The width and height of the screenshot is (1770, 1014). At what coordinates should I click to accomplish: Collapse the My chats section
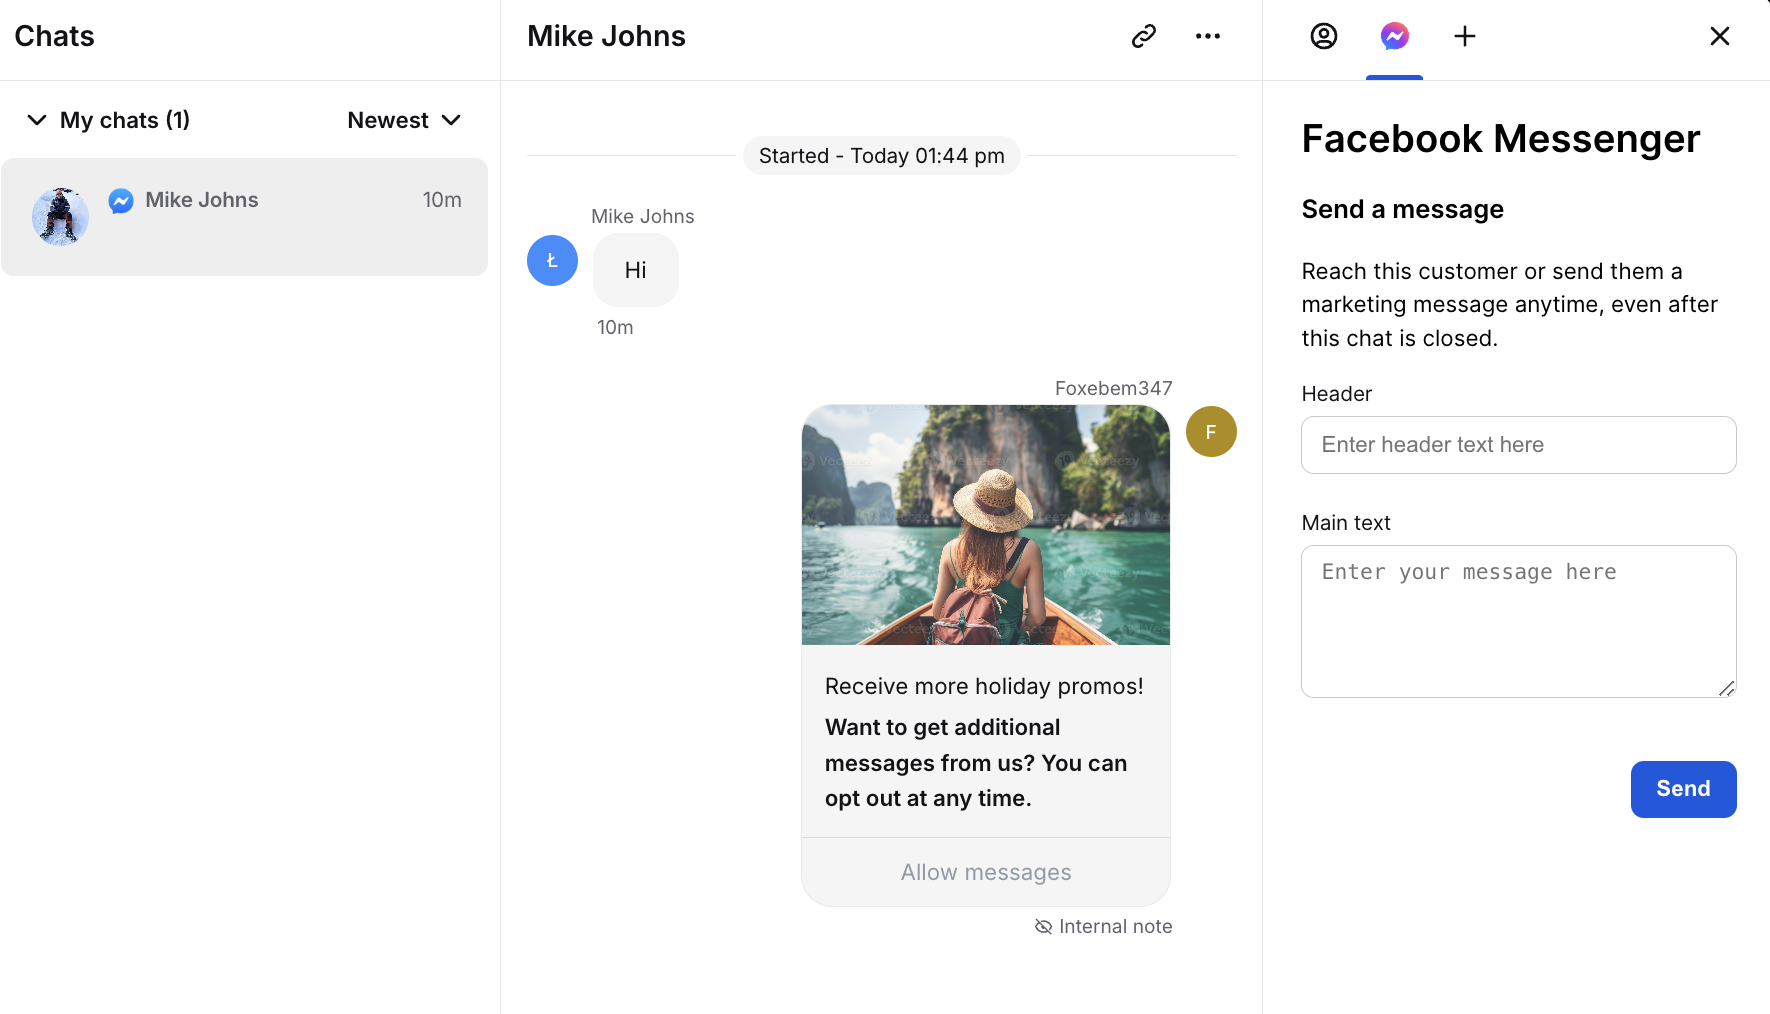(37, 120)
